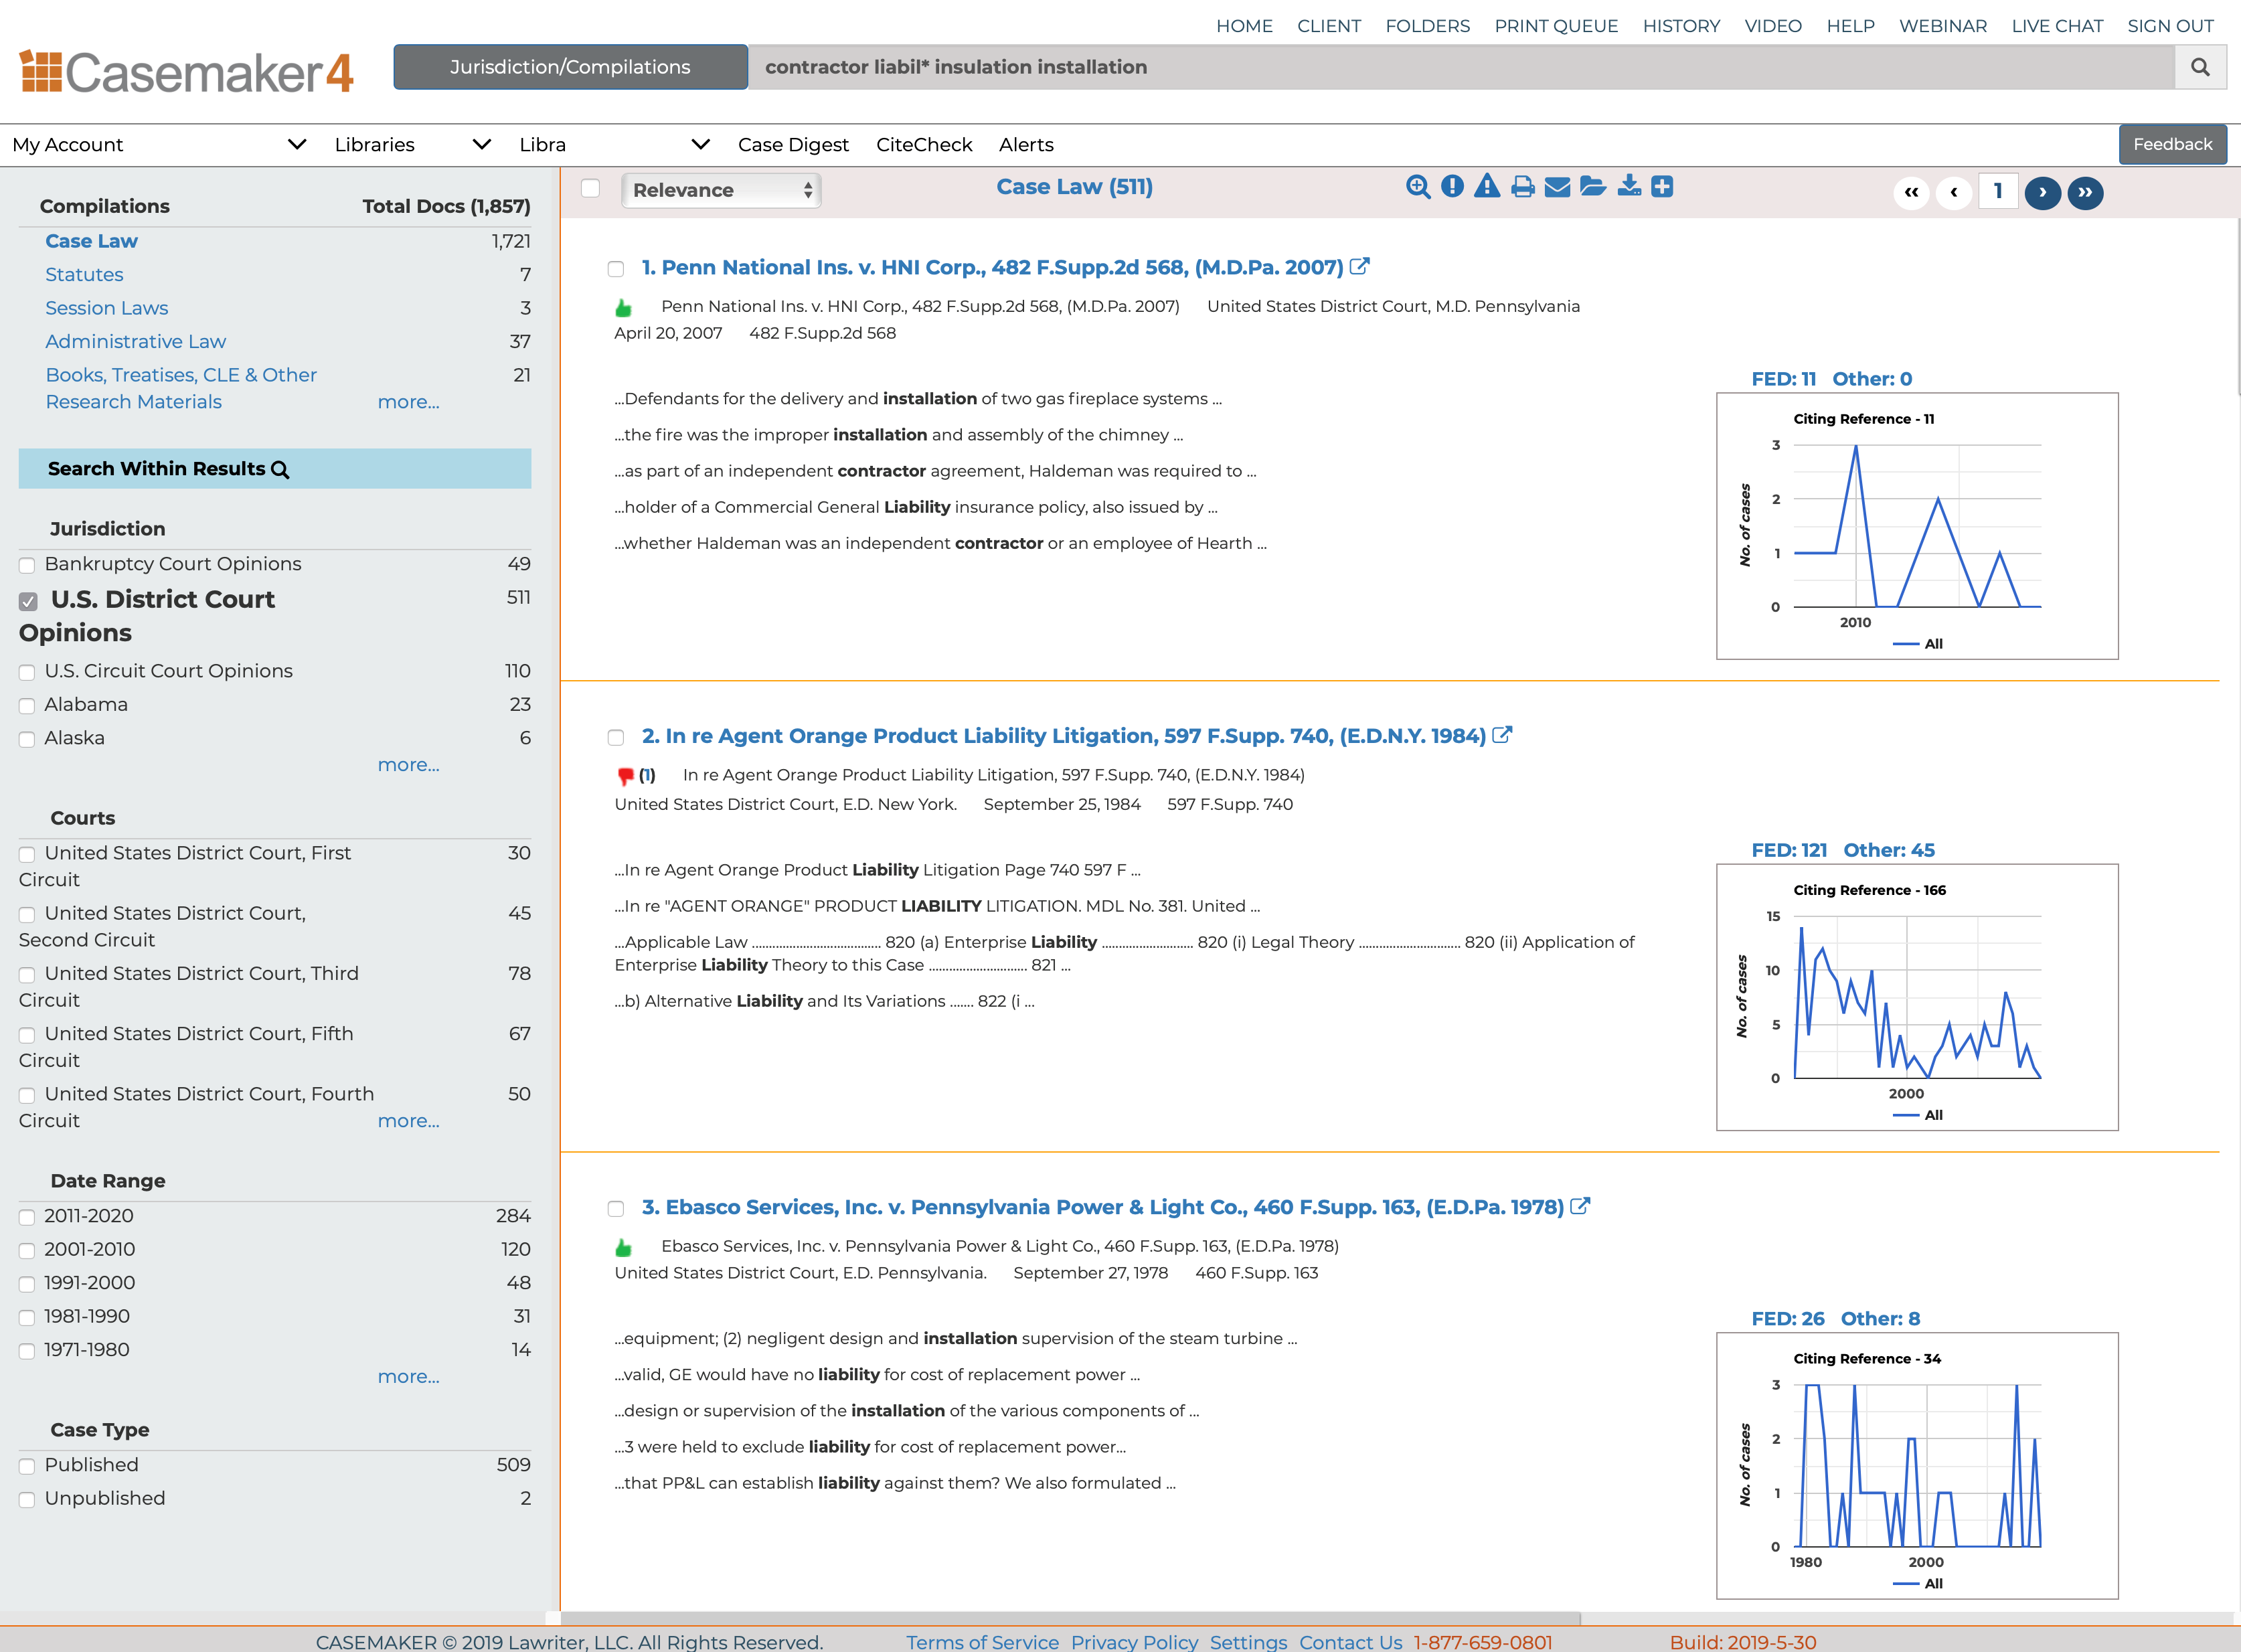This screenshot has height=1652, width=2241.
Task: Check Third Circuit district court filter
Action: [27, 975]
